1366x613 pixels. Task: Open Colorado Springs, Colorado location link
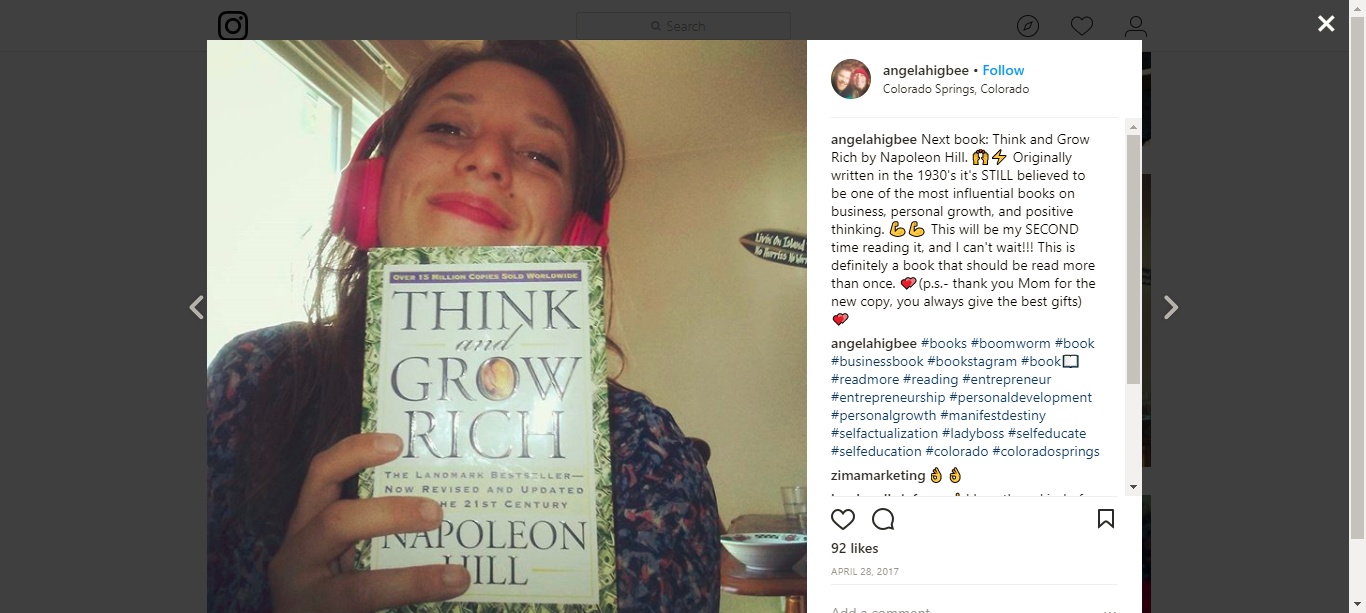tap(956, 89)
